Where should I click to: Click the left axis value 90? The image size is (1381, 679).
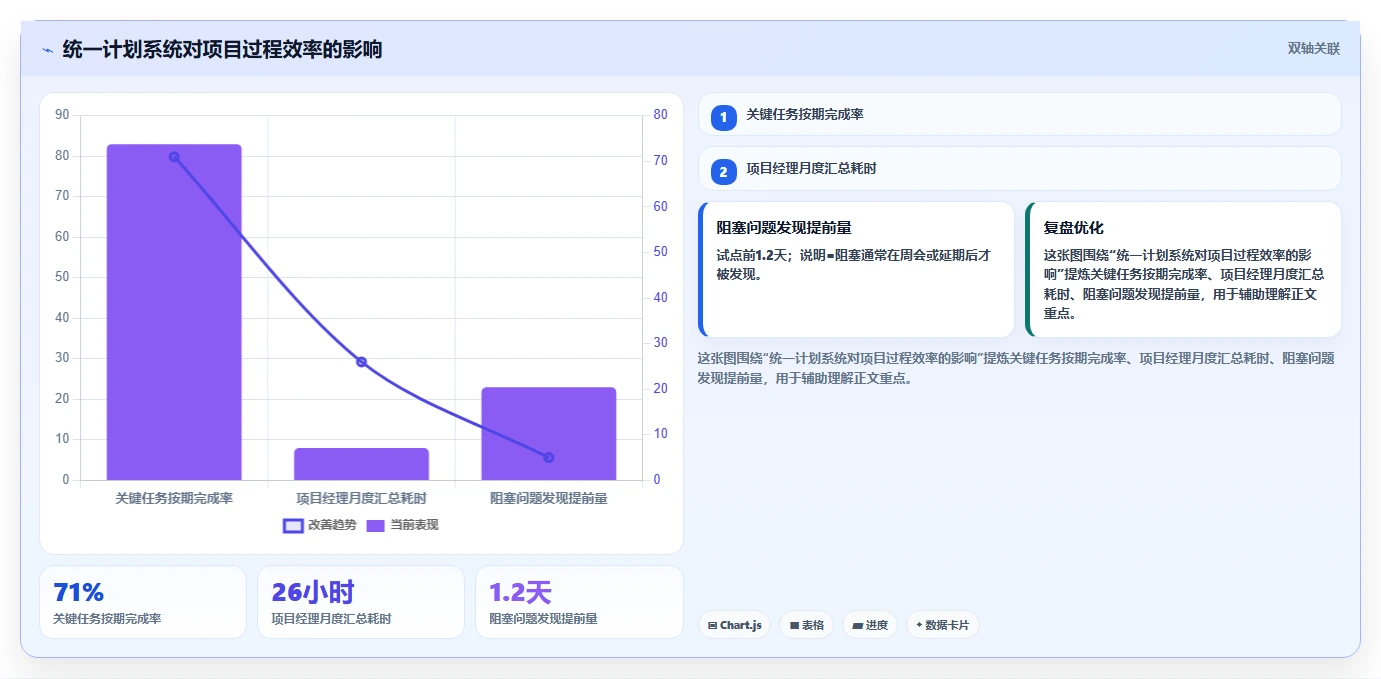(62, 115)
